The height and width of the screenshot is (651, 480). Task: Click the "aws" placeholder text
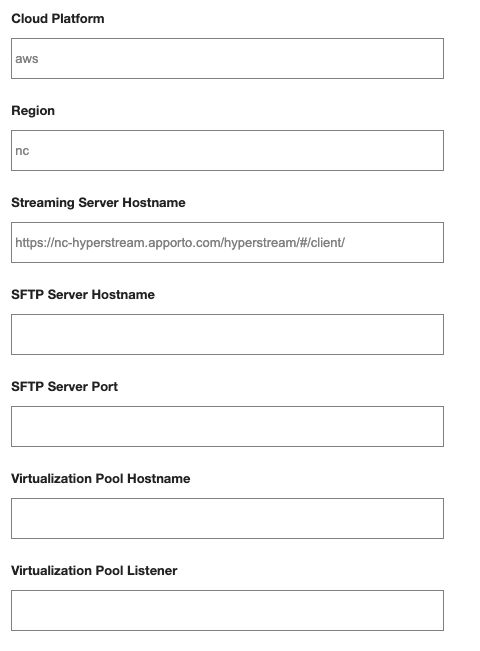[x=27, y=59]
